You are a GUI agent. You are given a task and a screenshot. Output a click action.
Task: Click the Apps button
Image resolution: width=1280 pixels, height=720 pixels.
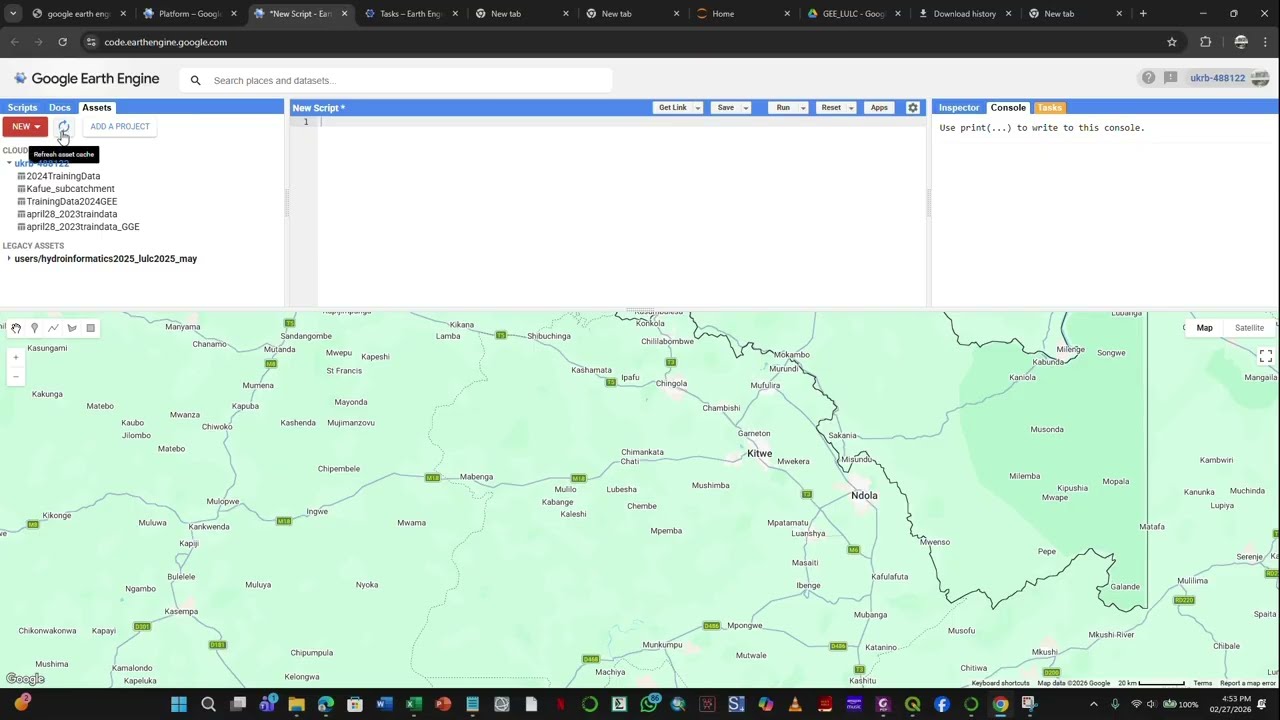(879, 108)
